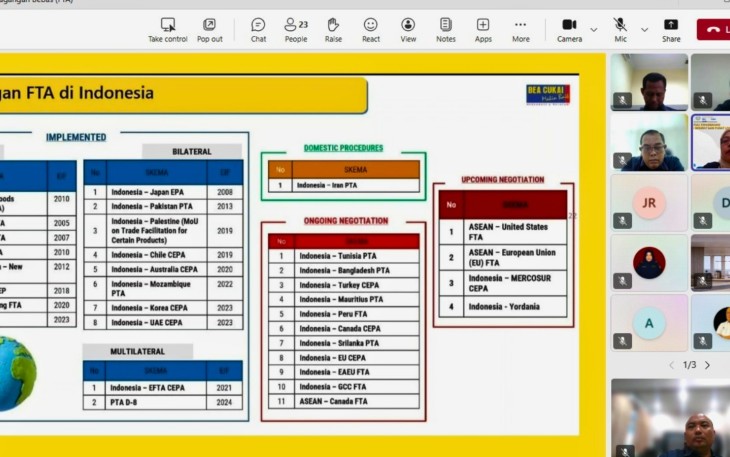Image resolution: width=730 pixels, height=457 pixels.
Task: Click the Take control button
Action: (x=168, y=30)
